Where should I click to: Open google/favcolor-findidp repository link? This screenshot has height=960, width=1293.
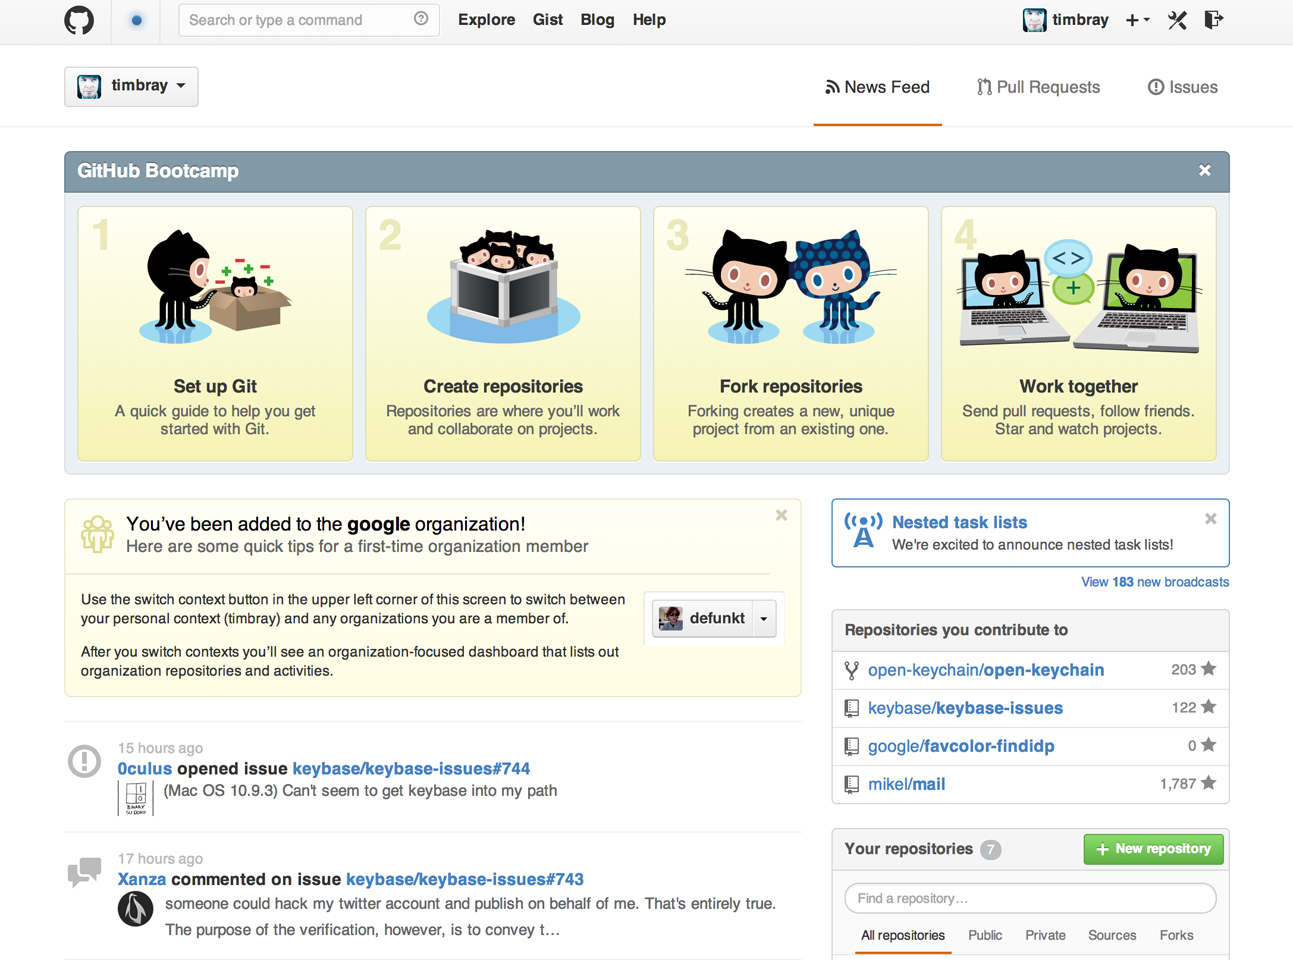point(961,746)
